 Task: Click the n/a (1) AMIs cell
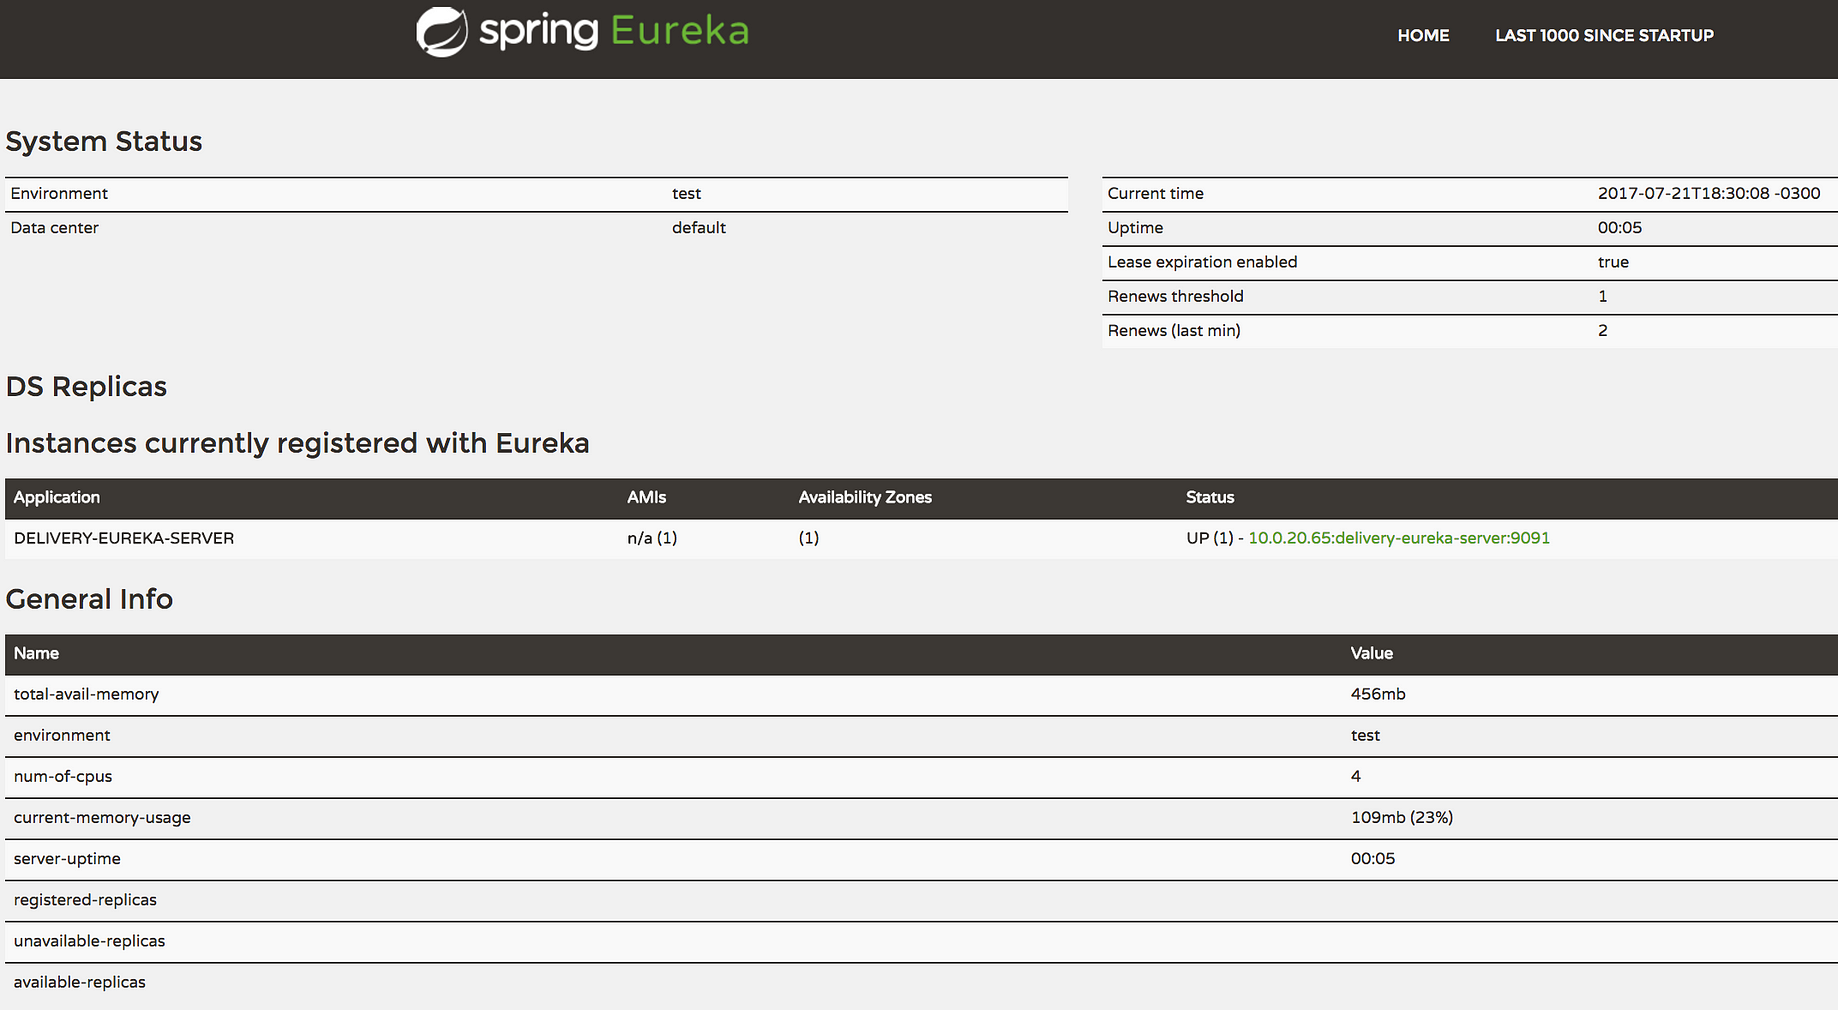coord(652,538)
